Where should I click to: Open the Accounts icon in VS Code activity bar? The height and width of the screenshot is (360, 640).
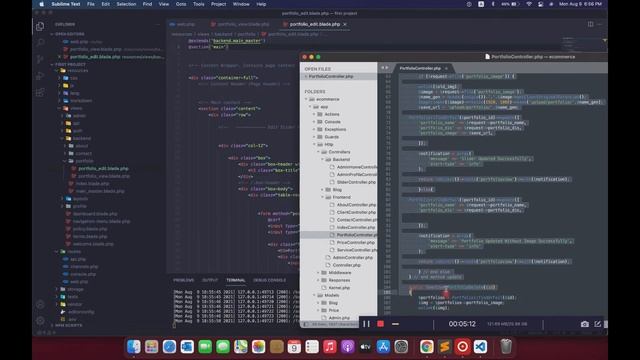[40, 304]
